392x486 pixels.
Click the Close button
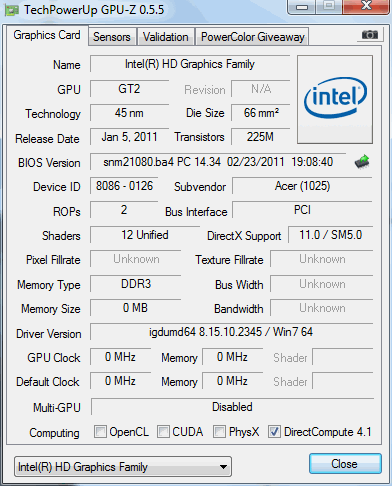pyautogui.click(x=345, y=464)
